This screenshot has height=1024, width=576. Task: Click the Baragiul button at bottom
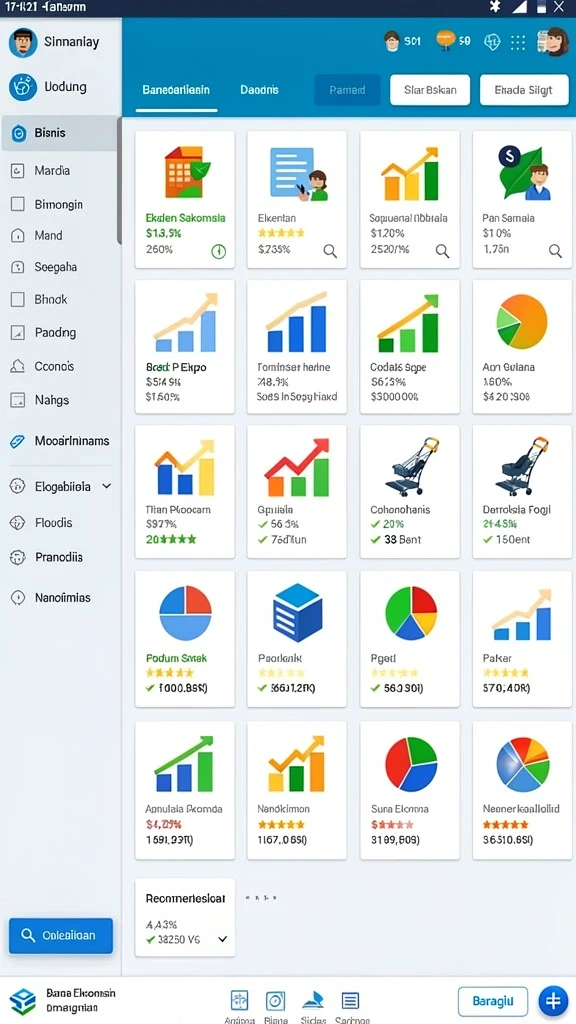492,1000
